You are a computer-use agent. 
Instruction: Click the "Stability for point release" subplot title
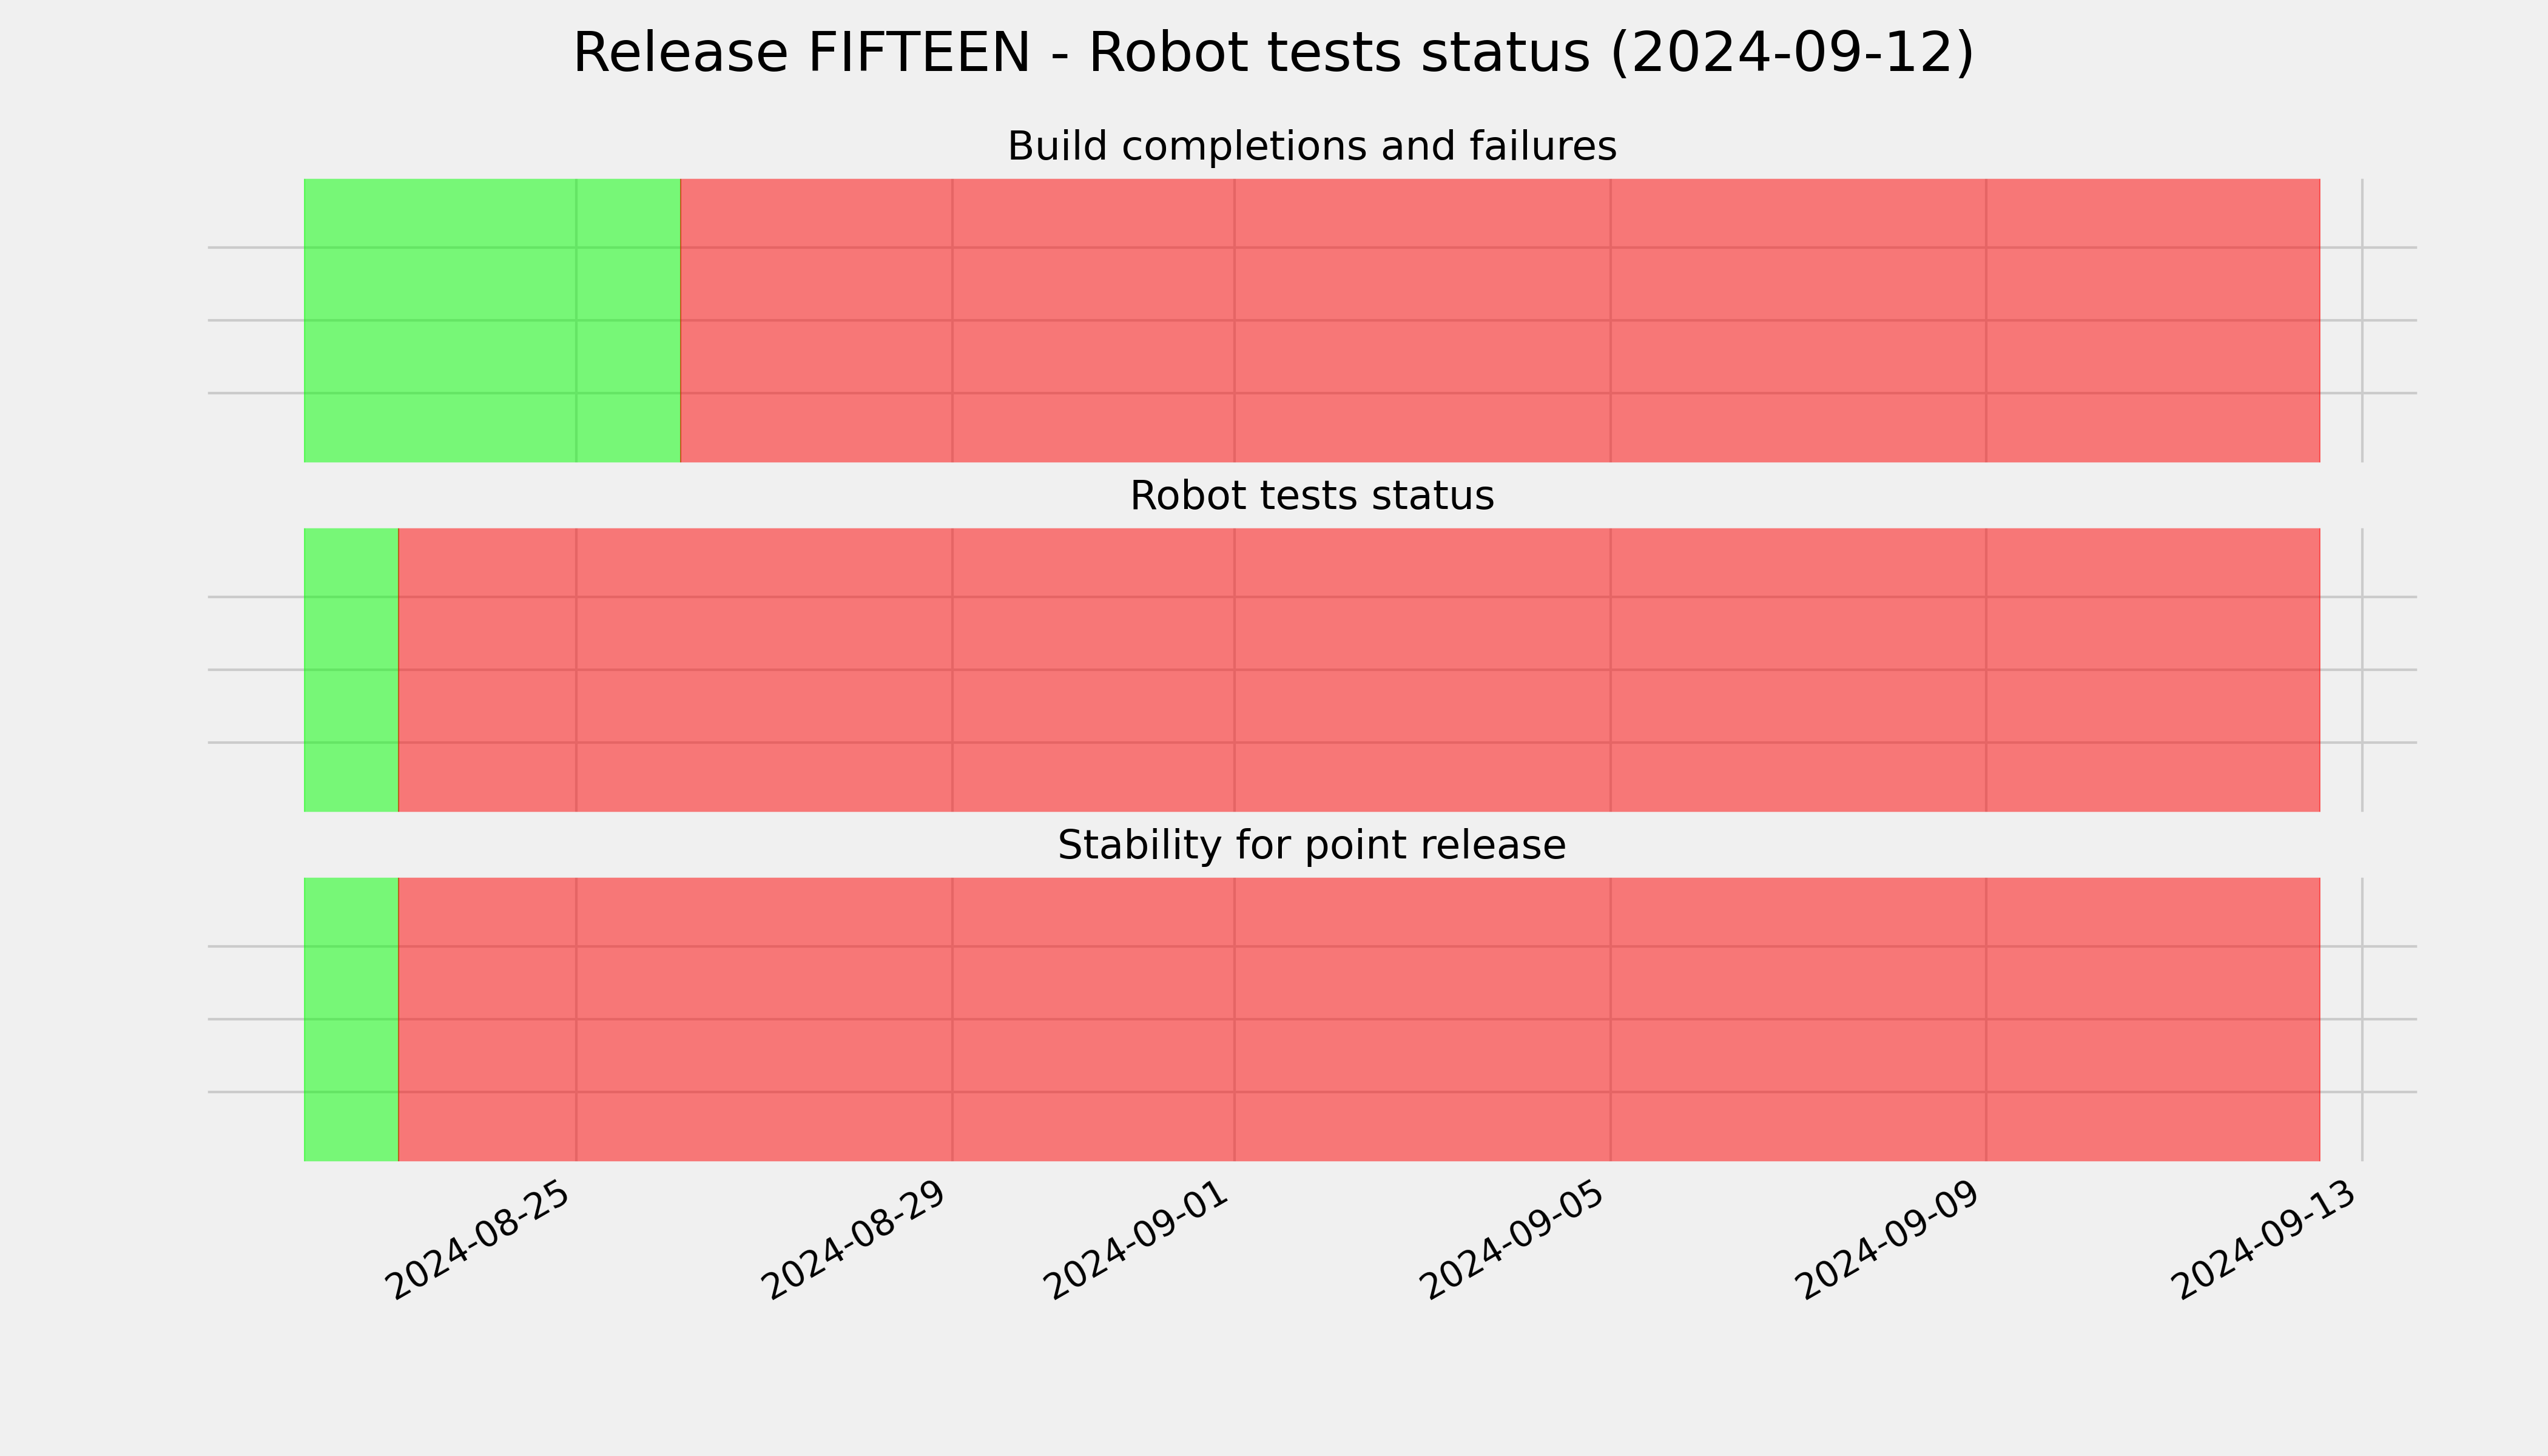click(1311, 846)
